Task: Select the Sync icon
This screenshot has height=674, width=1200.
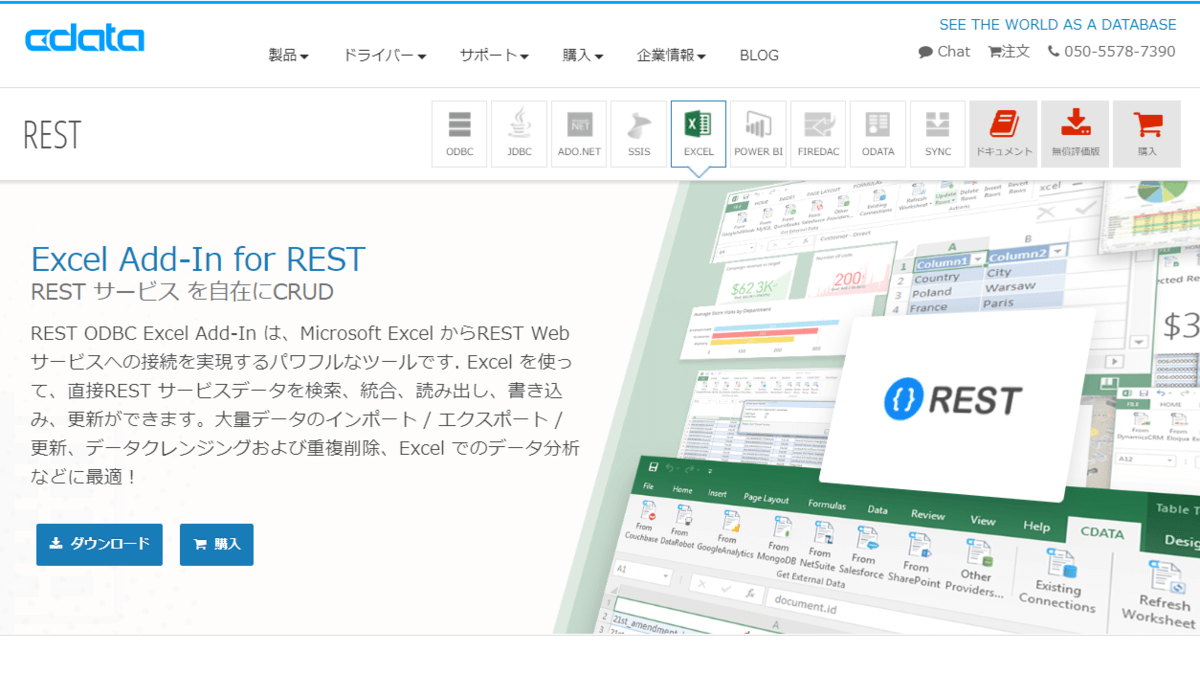Action: point(938,134)
